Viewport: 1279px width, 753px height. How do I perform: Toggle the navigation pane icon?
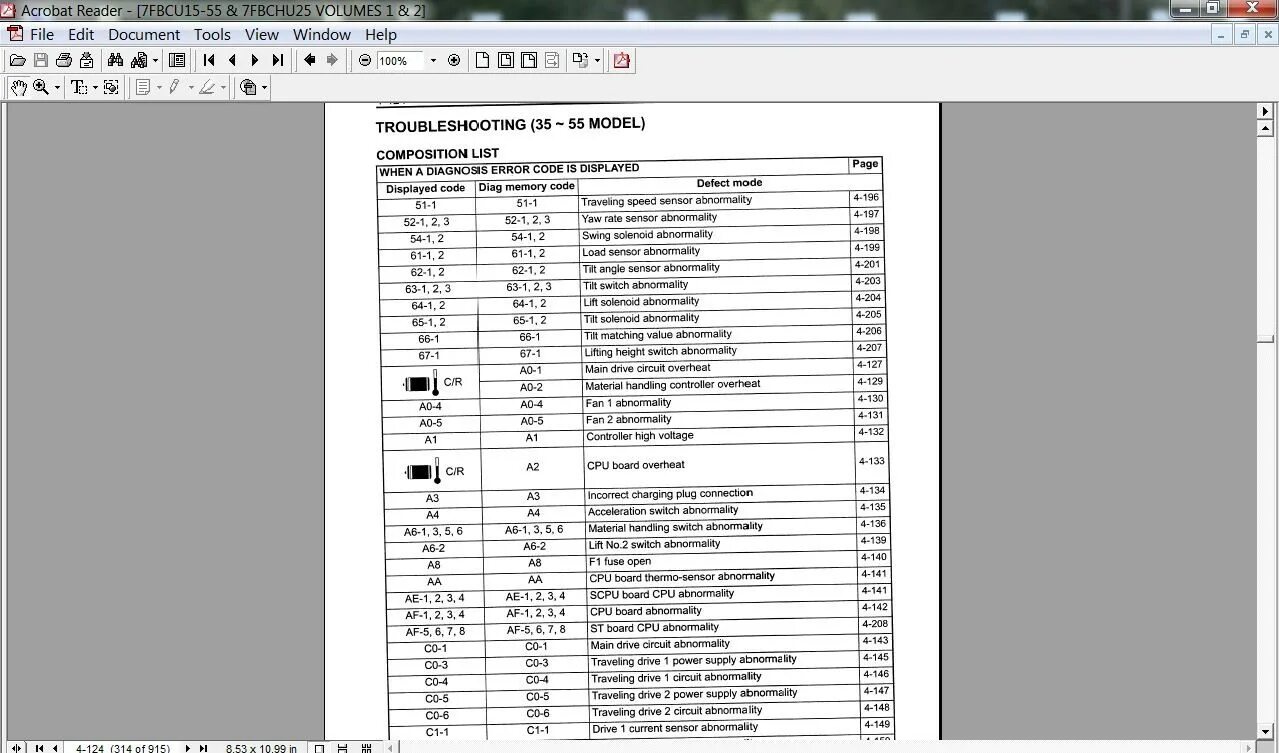(177, 60)
